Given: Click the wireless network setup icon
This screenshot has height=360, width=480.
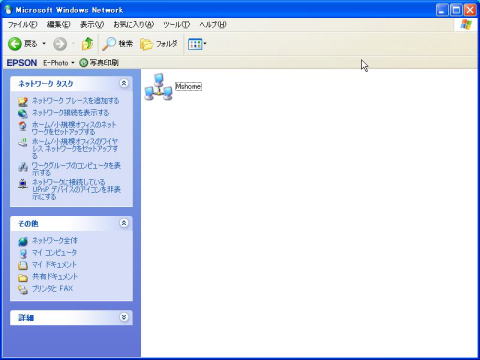Looking at the screenshot, I should point(23,142).
